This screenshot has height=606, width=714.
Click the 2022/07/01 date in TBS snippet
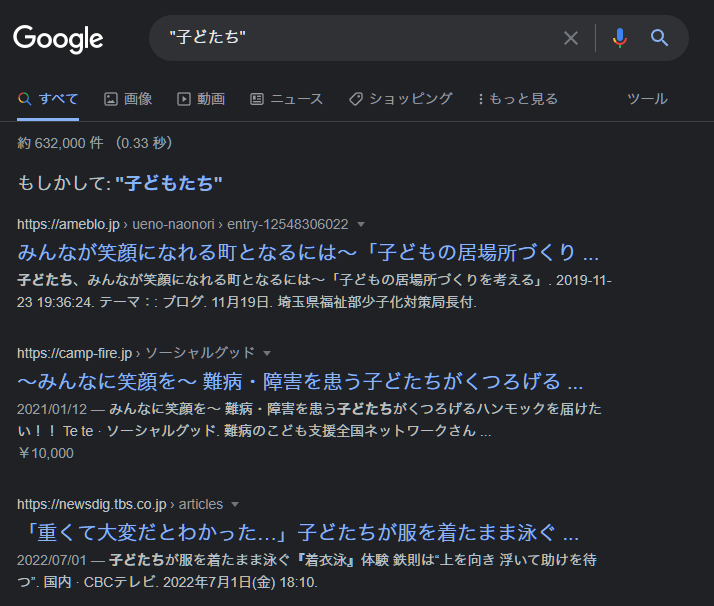[52, 560]
